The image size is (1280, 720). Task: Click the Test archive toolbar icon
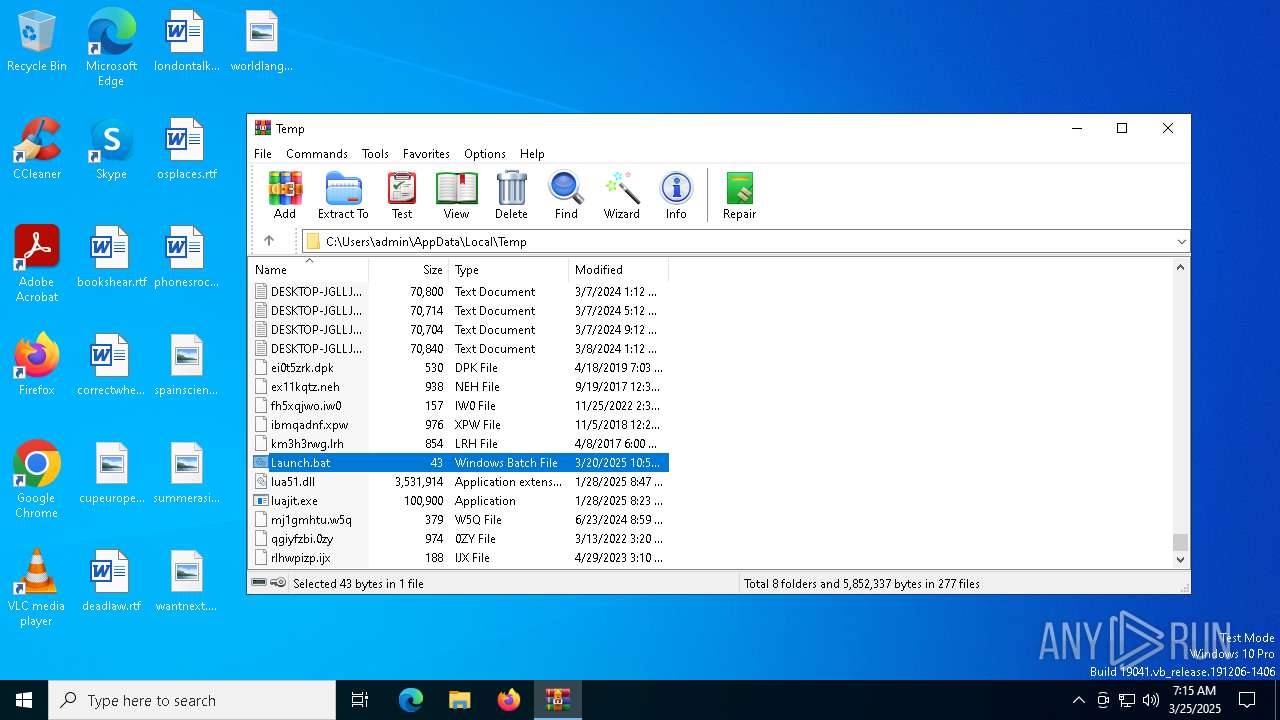tap(402, 195)
